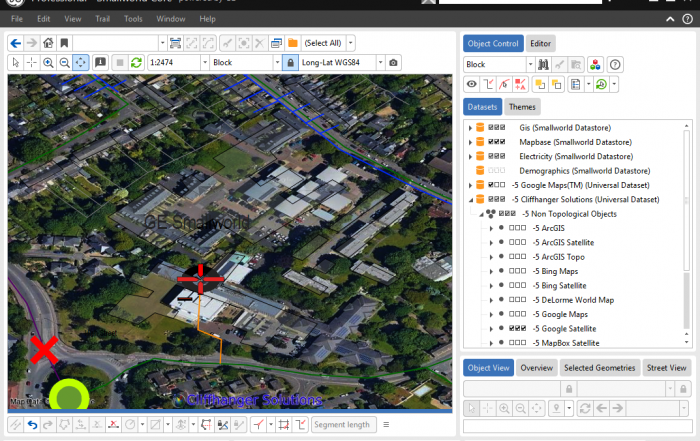The width and height of the screenshot is (700, 441).
Task: Select the pointer selection tool
Action: 16,62
